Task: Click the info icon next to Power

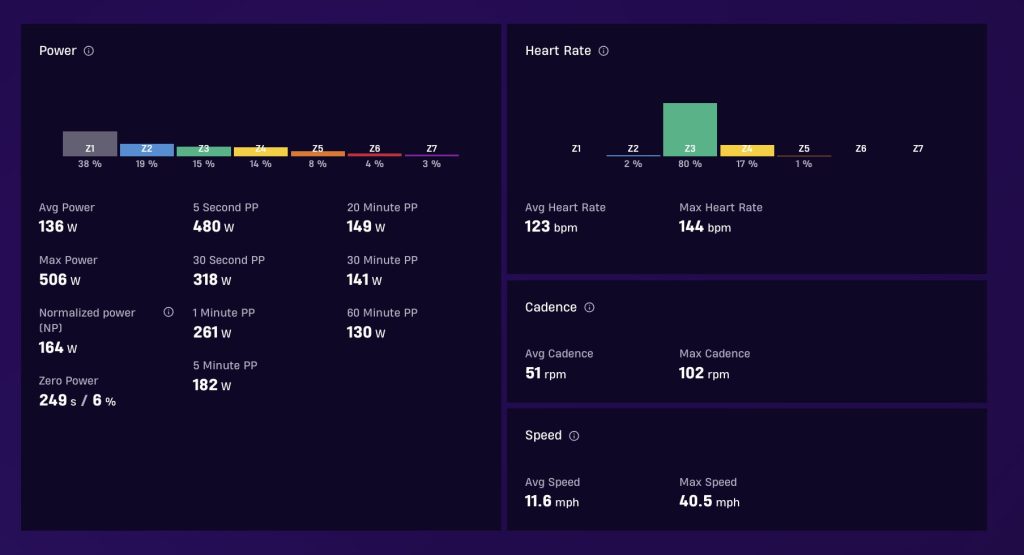Action: tap(89, 51)
